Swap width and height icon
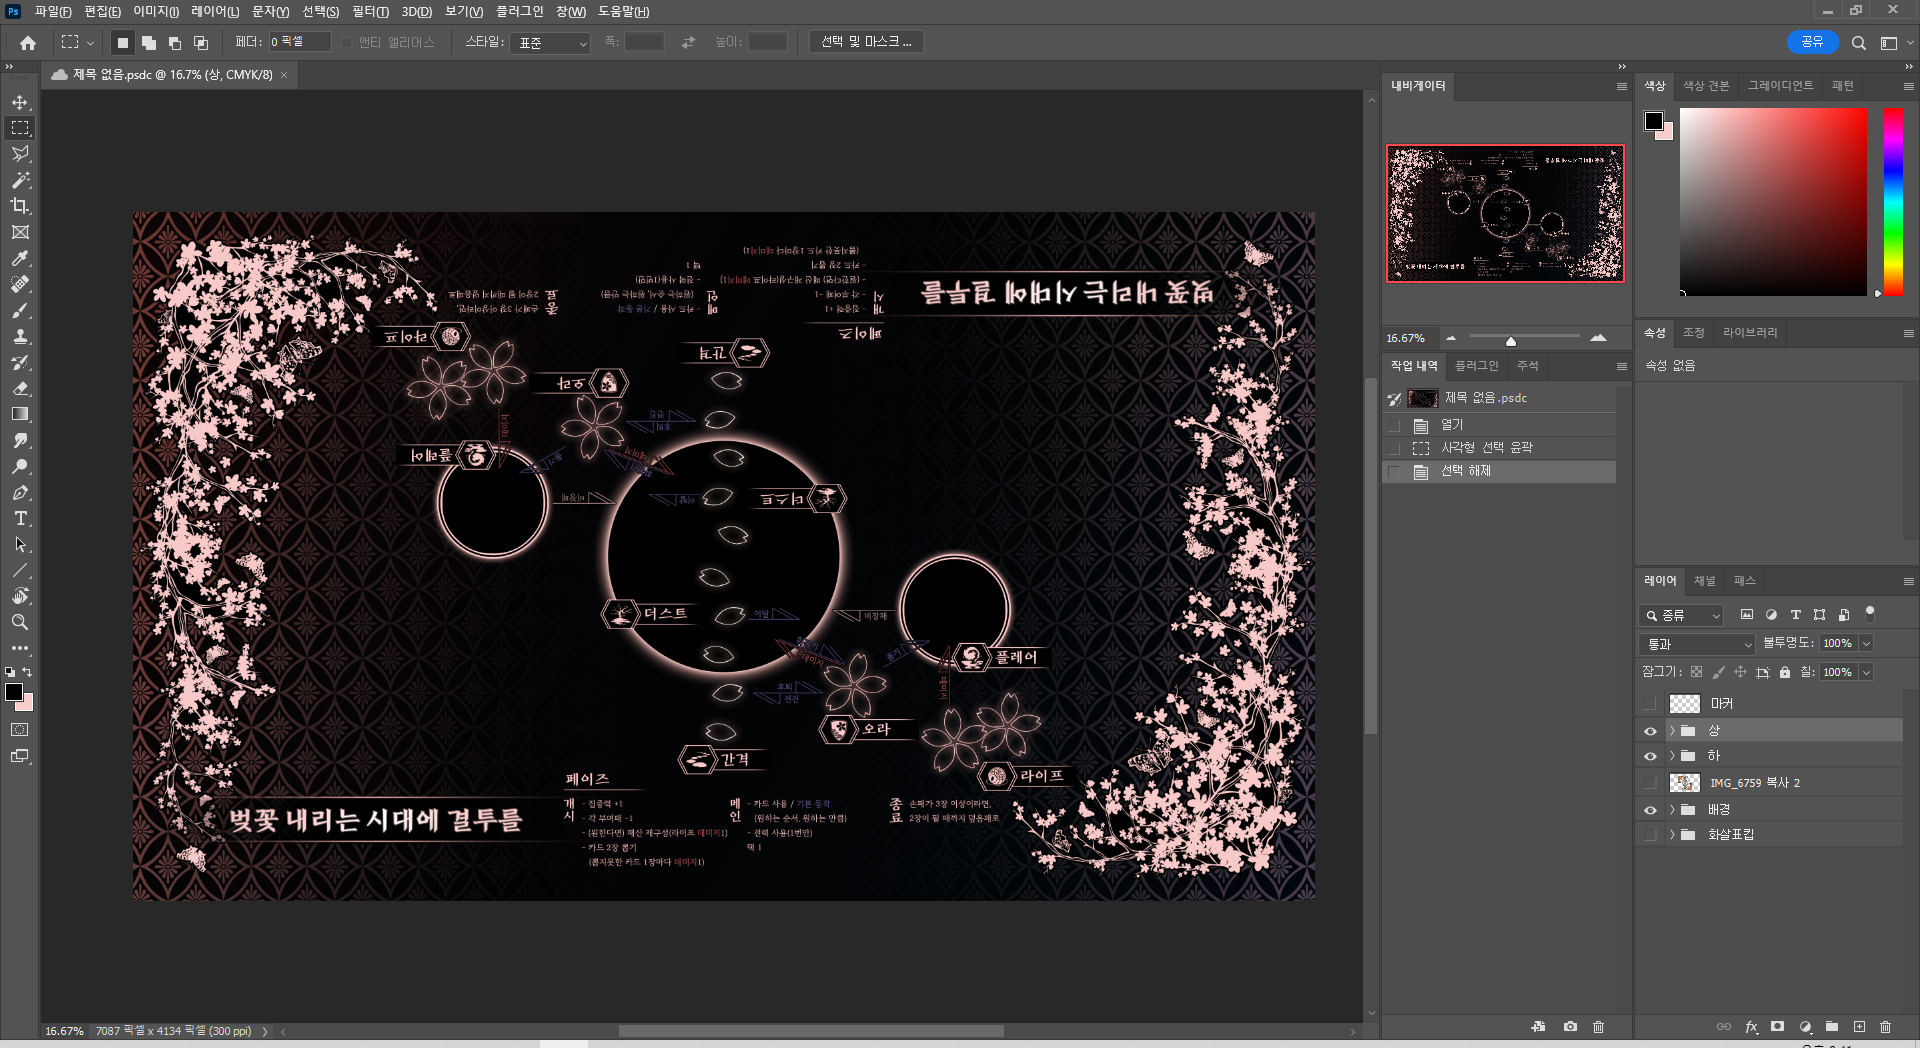The image size is (1920, 1048). point(688,42)
